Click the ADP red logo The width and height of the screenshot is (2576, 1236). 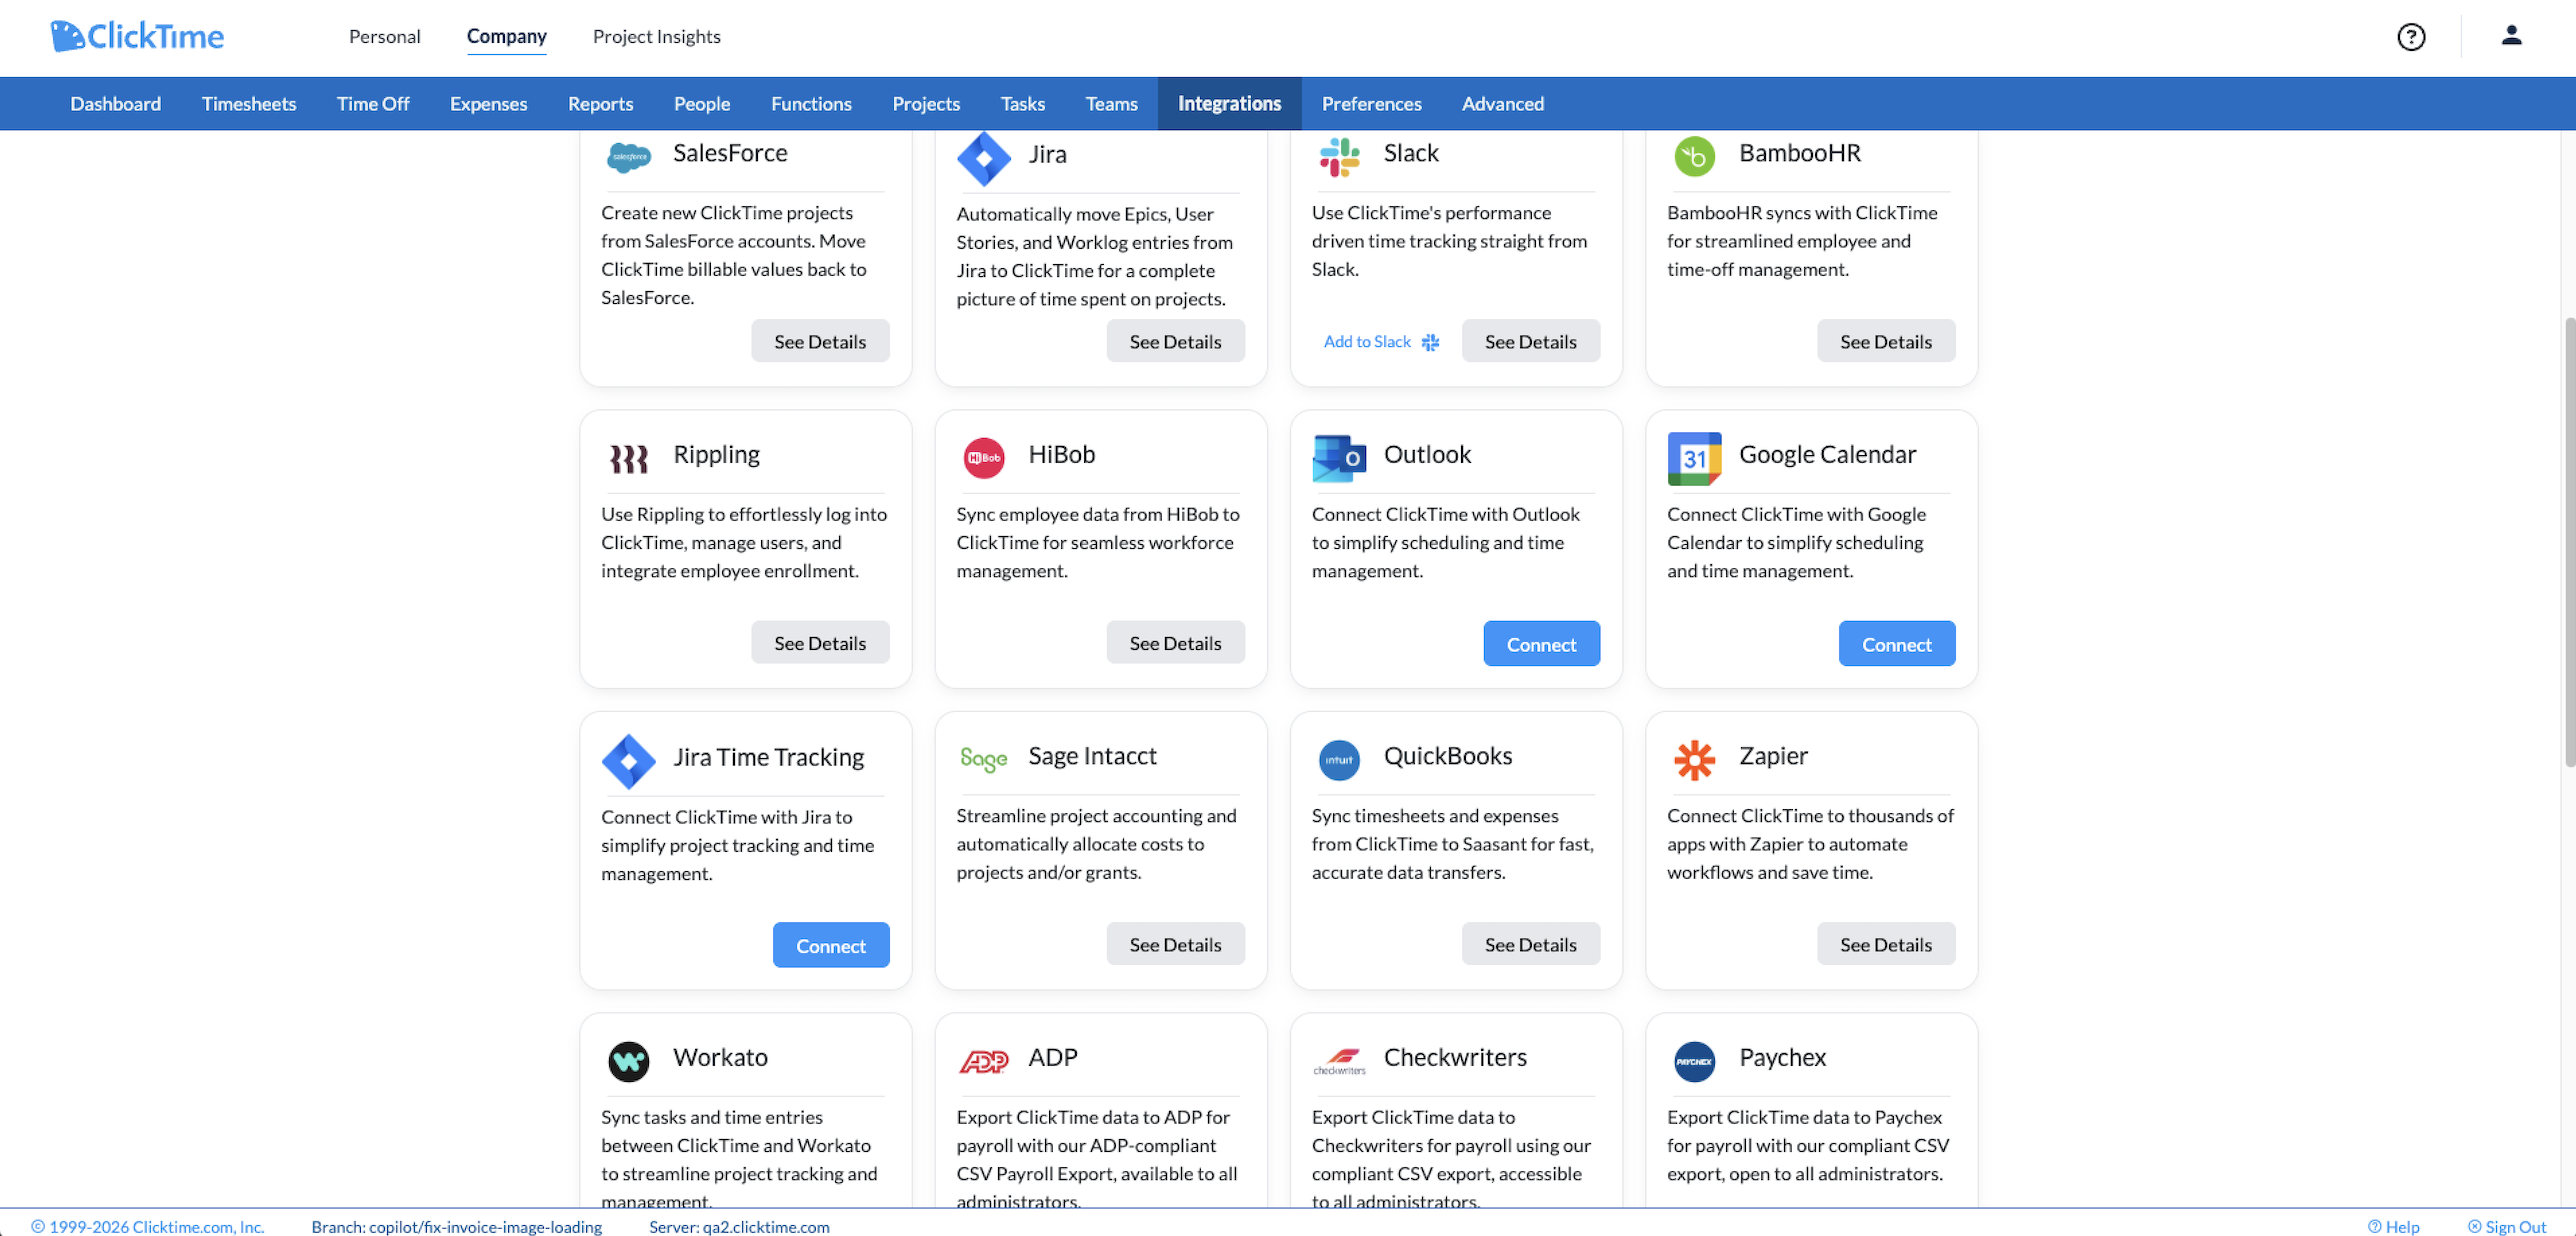(x=984, y=1061)
